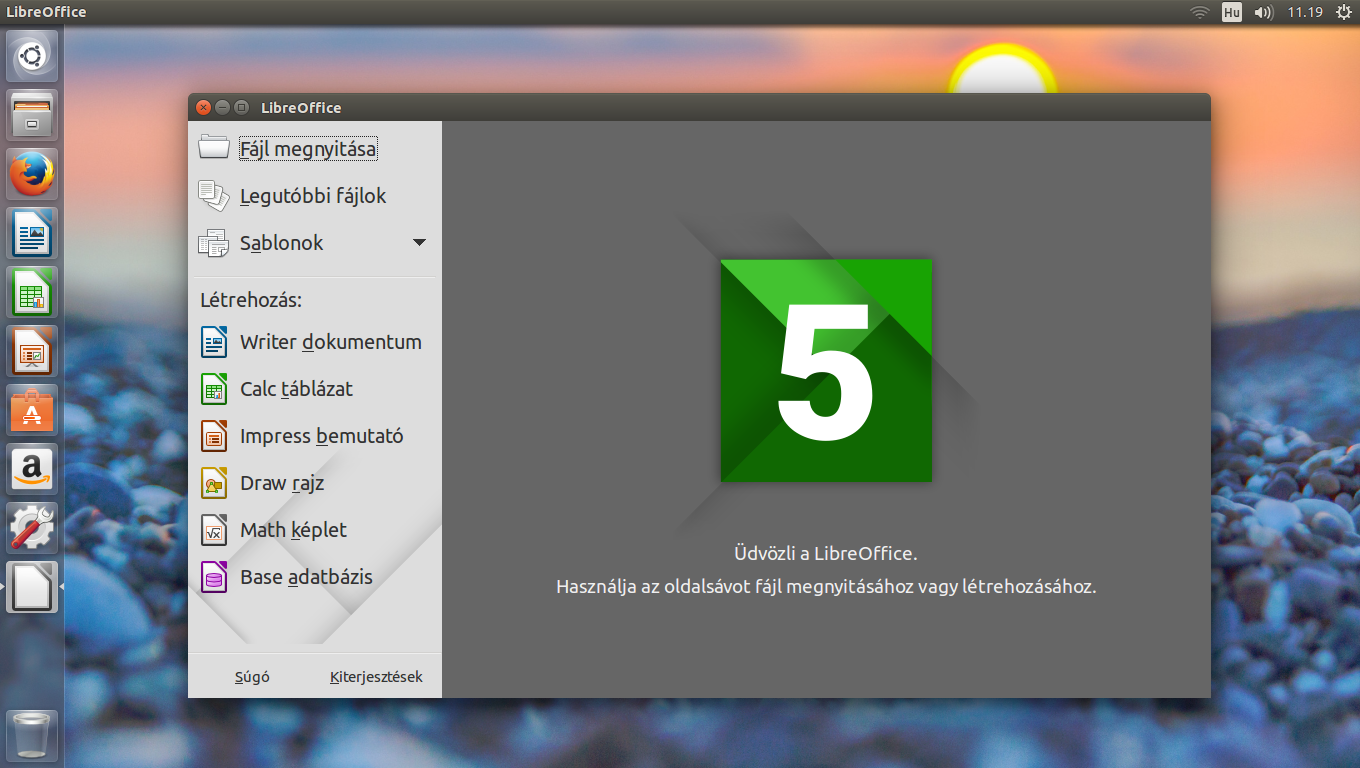Launch Firefox from the Ubuntu dock
Screen dimensions: 1360x768
click(x=32, y=174)
